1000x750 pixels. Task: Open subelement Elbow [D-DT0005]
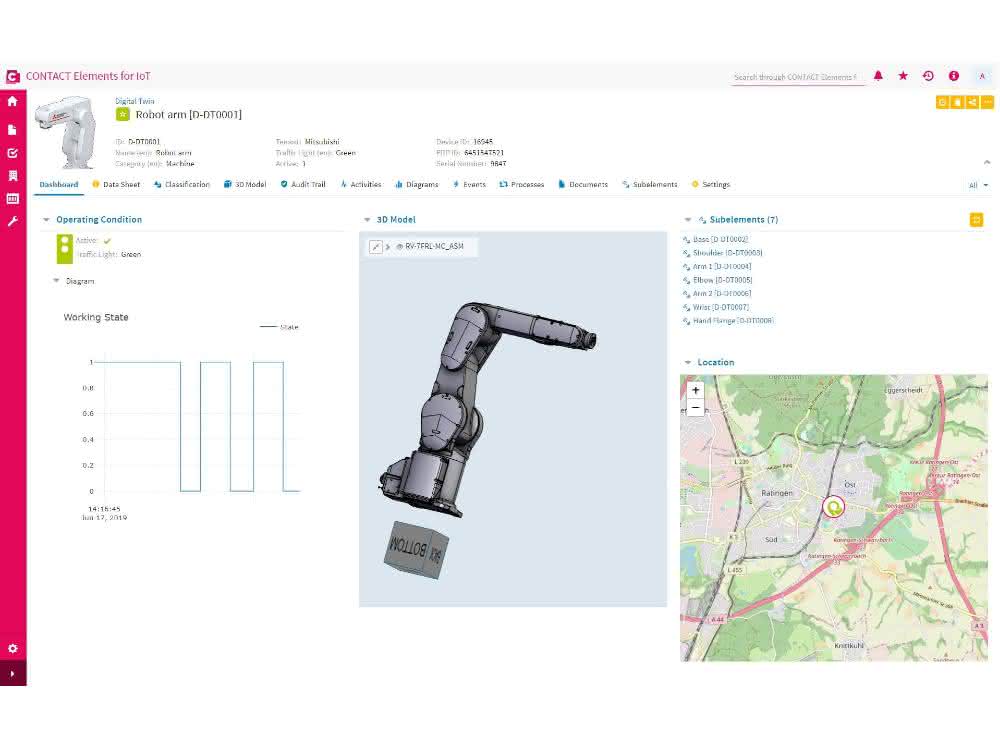(x=723, y=280)
